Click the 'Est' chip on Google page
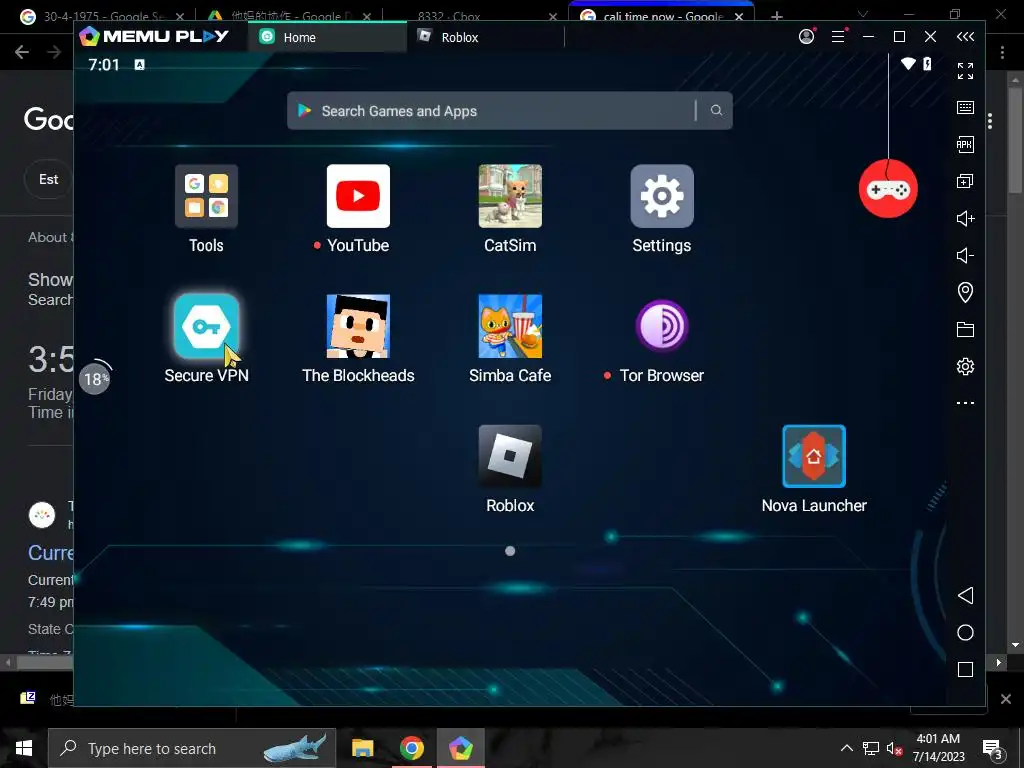This screenshot has height=768, width=1024. [x=48, y=179]
